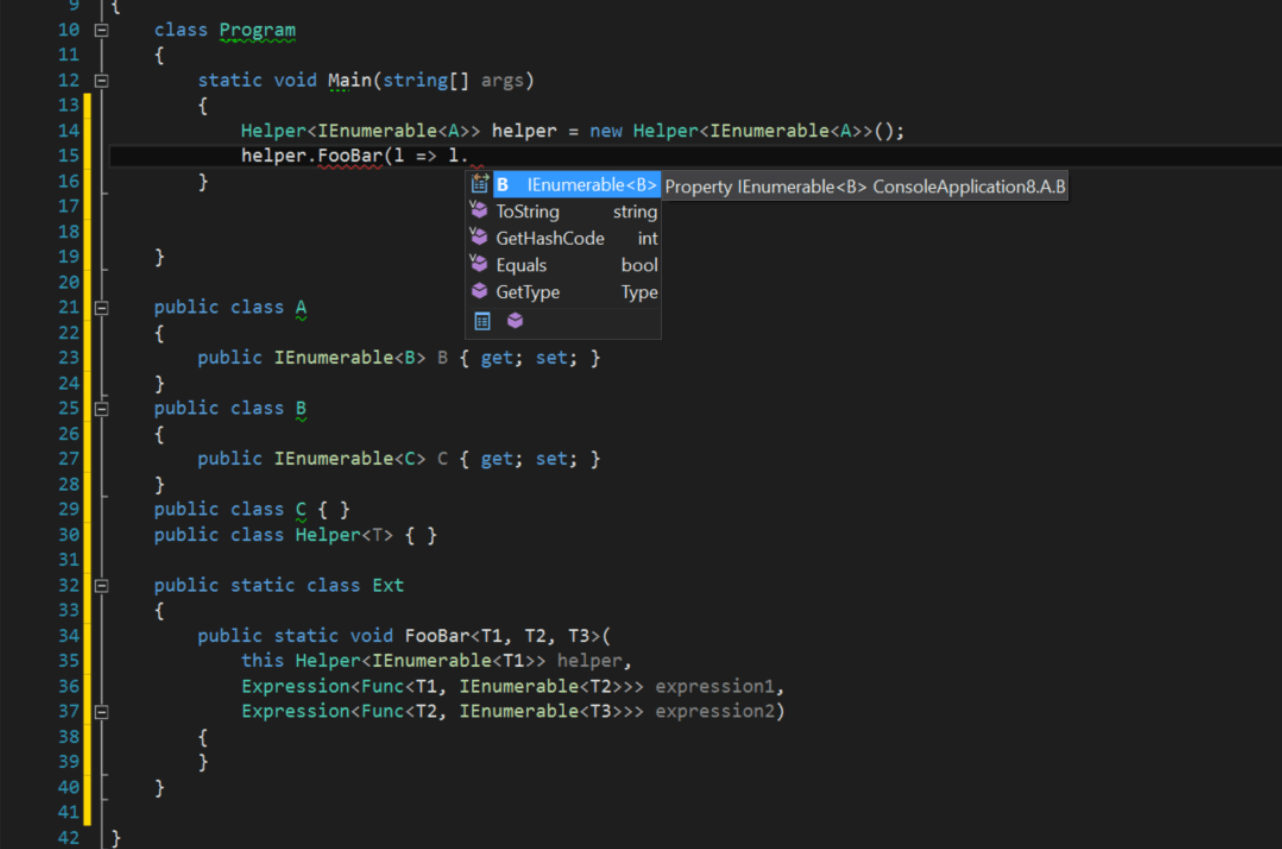This screenshot has width=1282, height=849.
Task: Toggle the fold box next to the Main method
Action: (101, 80)
